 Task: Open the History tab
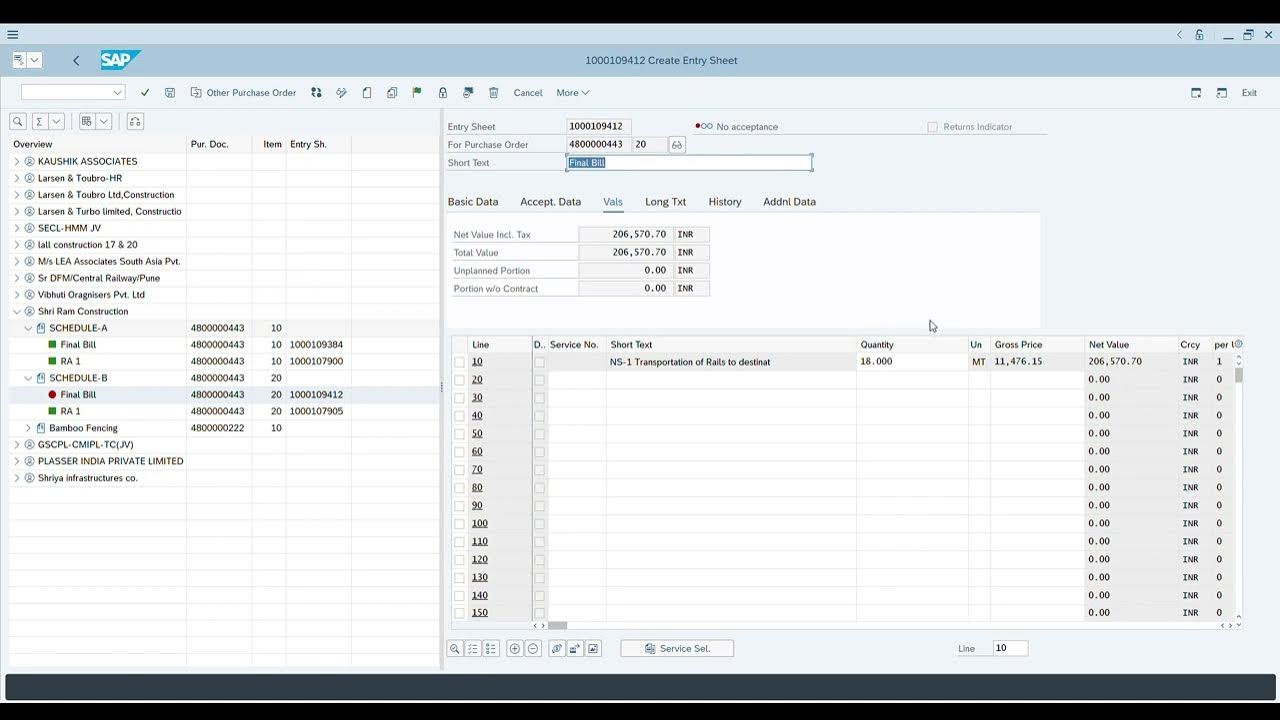pyautogui.click(x=725, y=202)
